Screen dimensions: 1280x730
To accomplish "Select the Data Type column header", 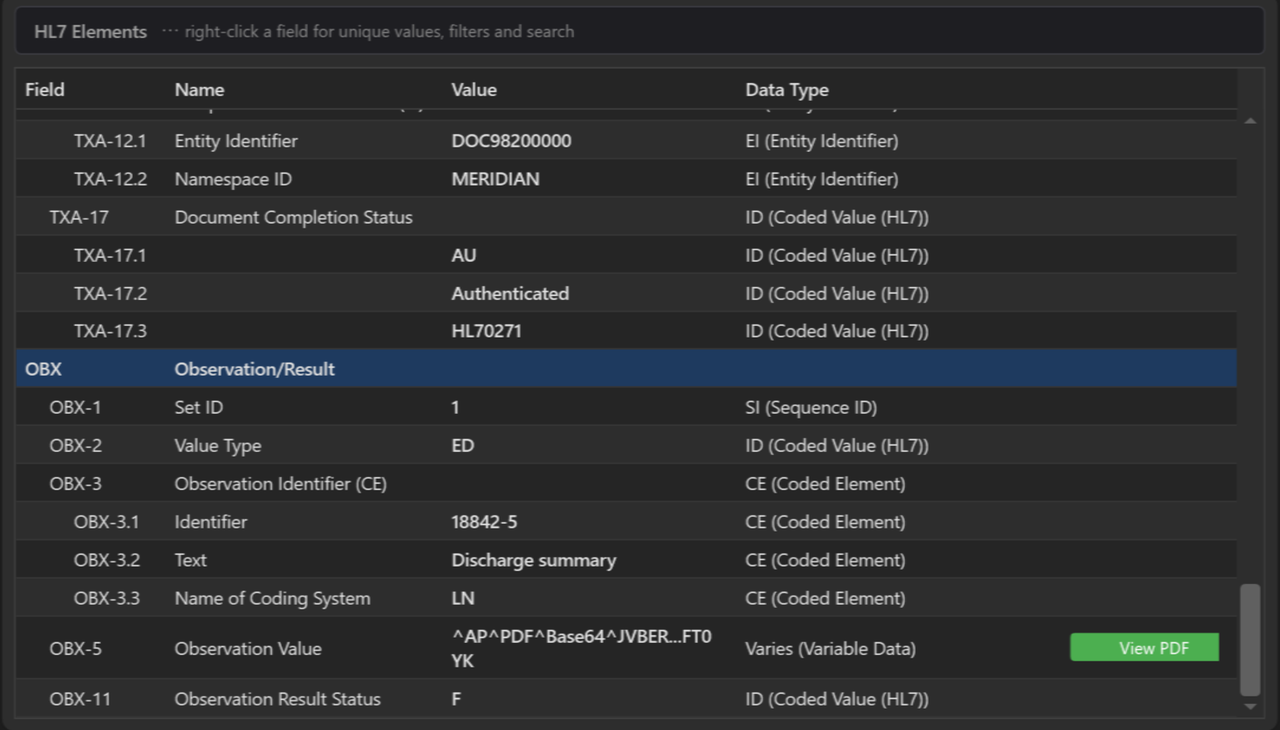I will click(x=787, y=89).
